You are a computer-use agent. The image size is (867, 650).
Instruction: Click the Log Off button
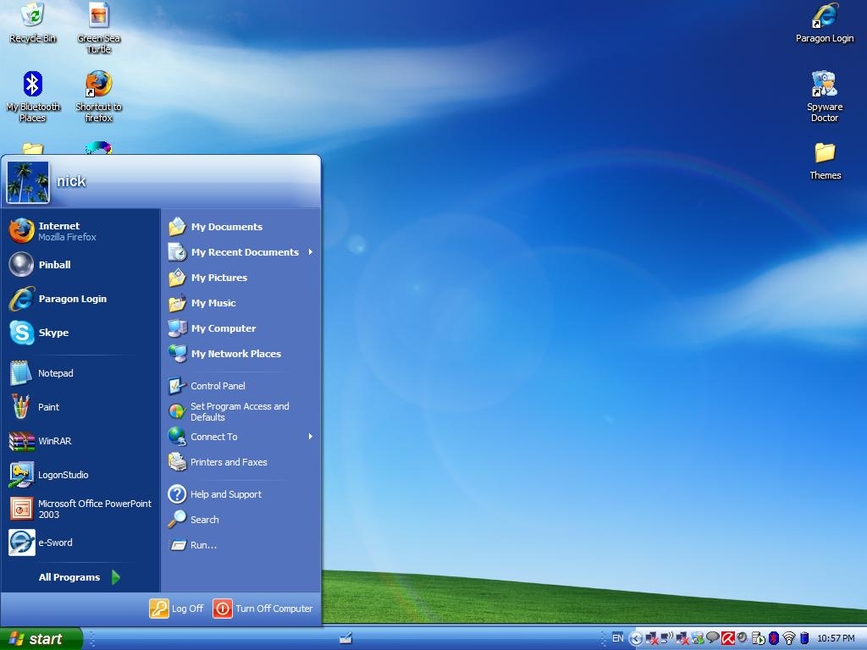(x=176, y=609)
